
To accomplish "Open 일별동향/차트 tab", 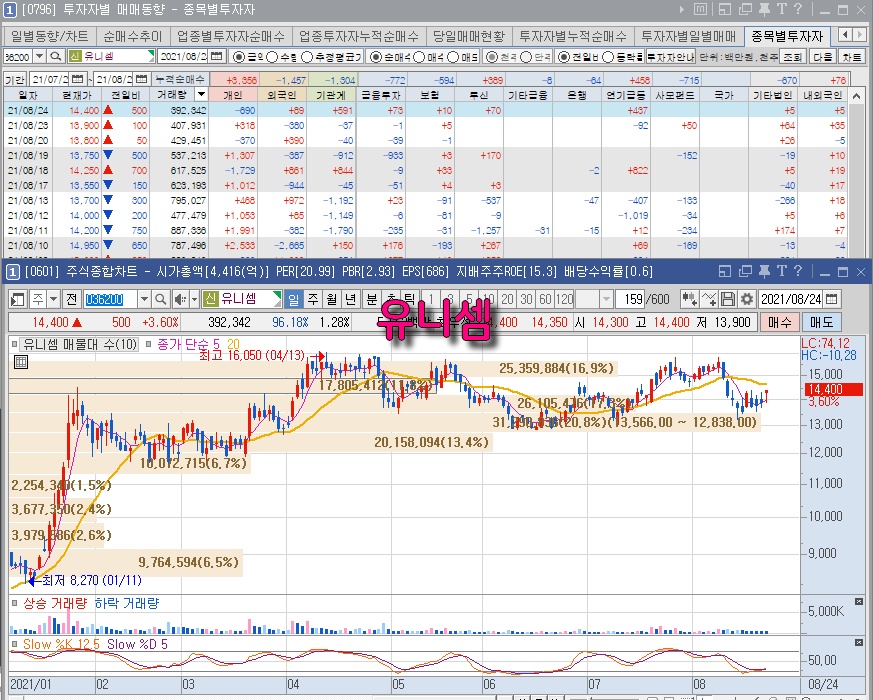I will [50, 36].
